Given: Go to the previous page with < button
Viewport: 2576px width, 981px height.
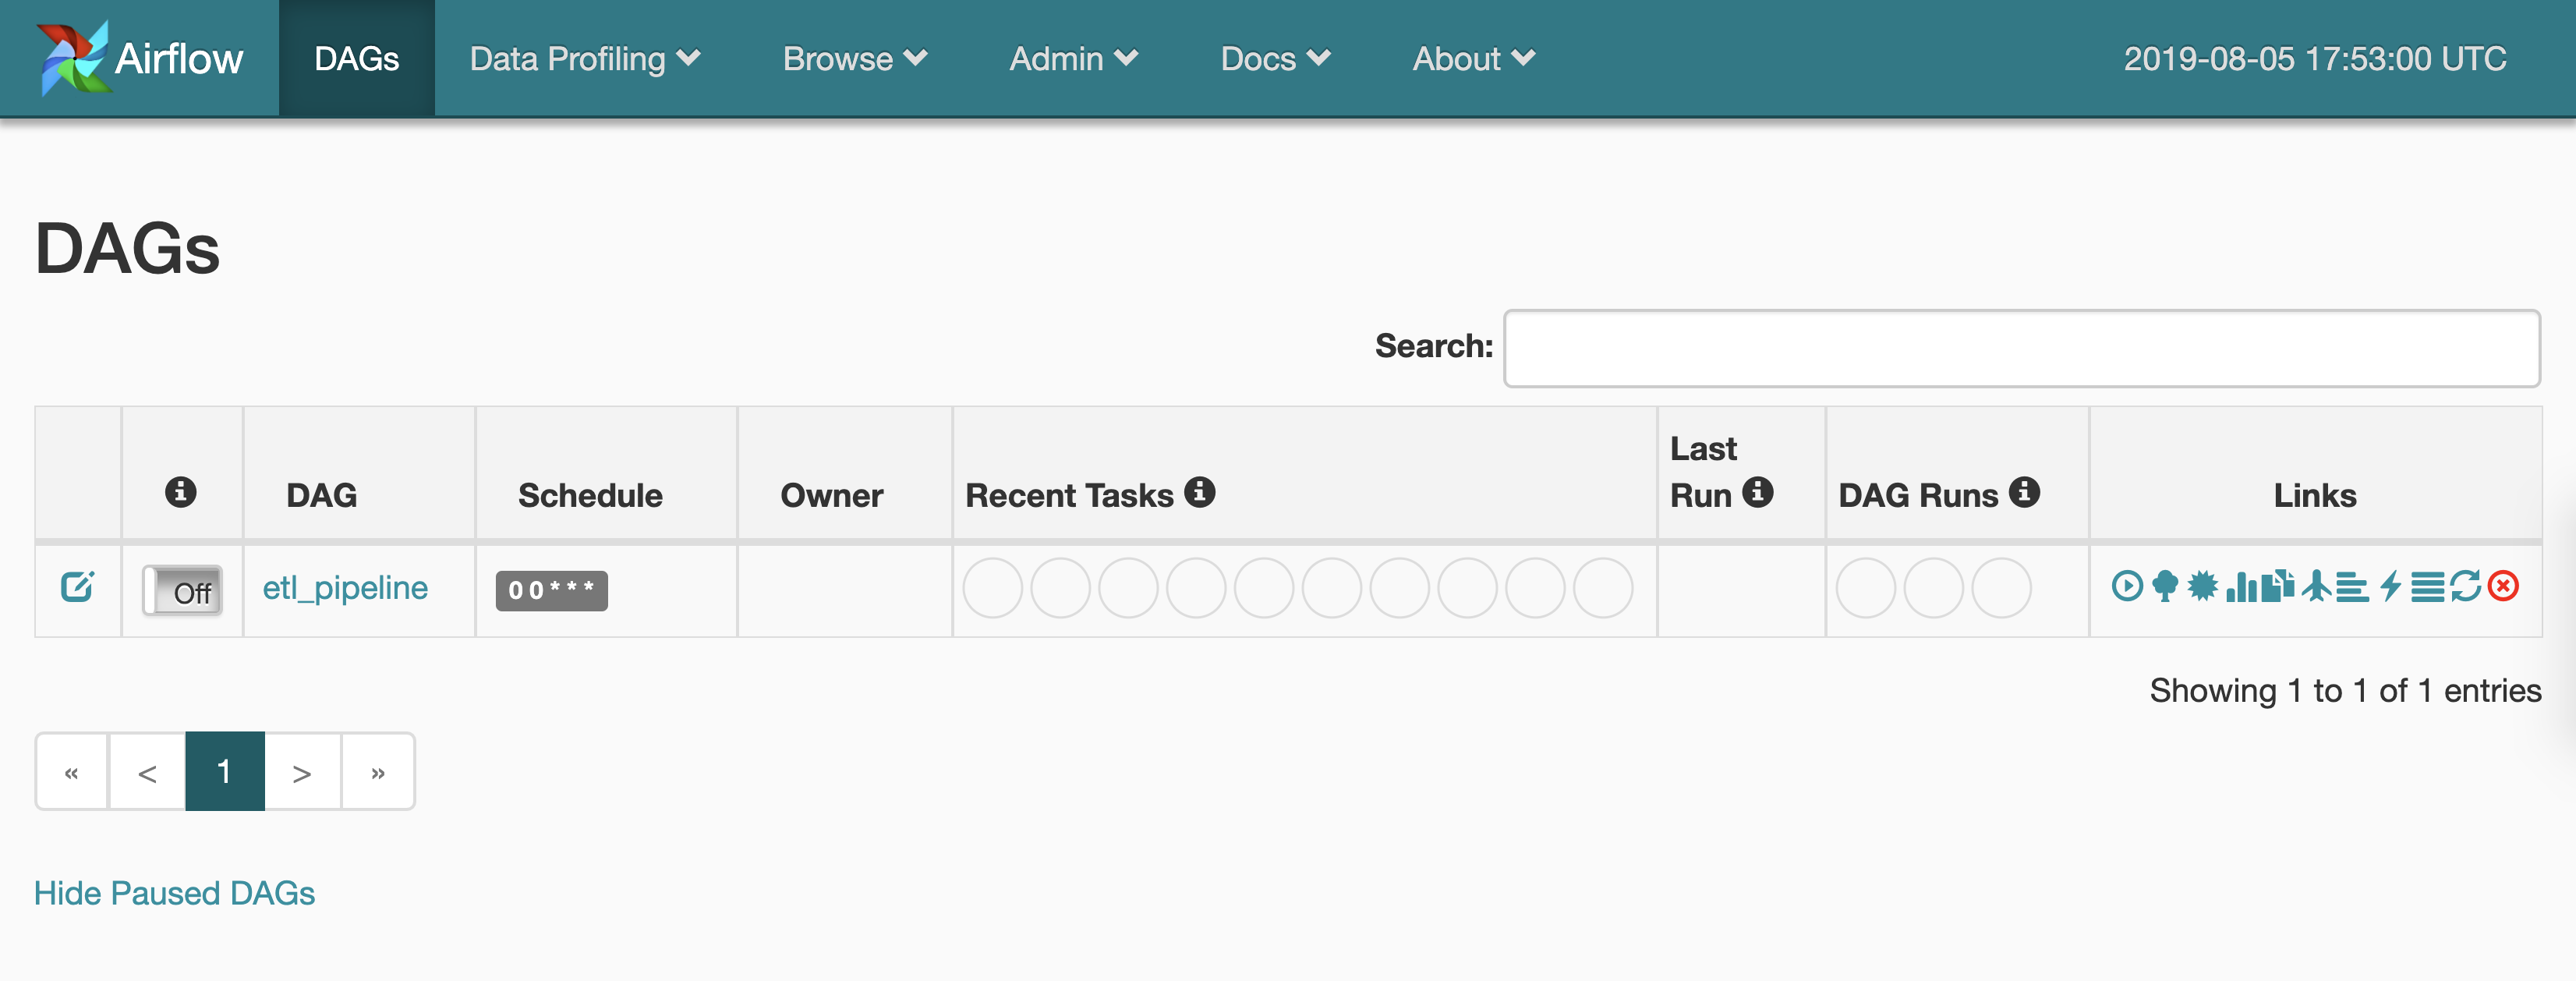Looking at the screenshot, I should (147, 772).
